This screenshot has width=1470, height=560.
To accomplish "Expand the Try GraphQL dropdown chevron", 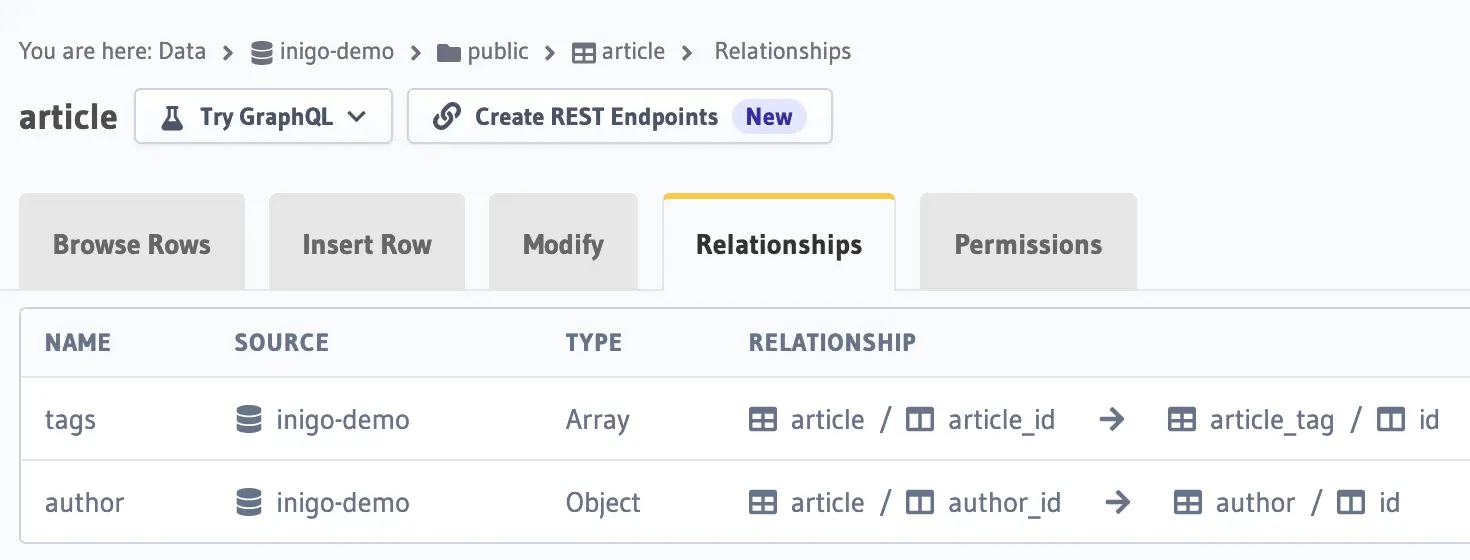I will [x=356, y=117].
